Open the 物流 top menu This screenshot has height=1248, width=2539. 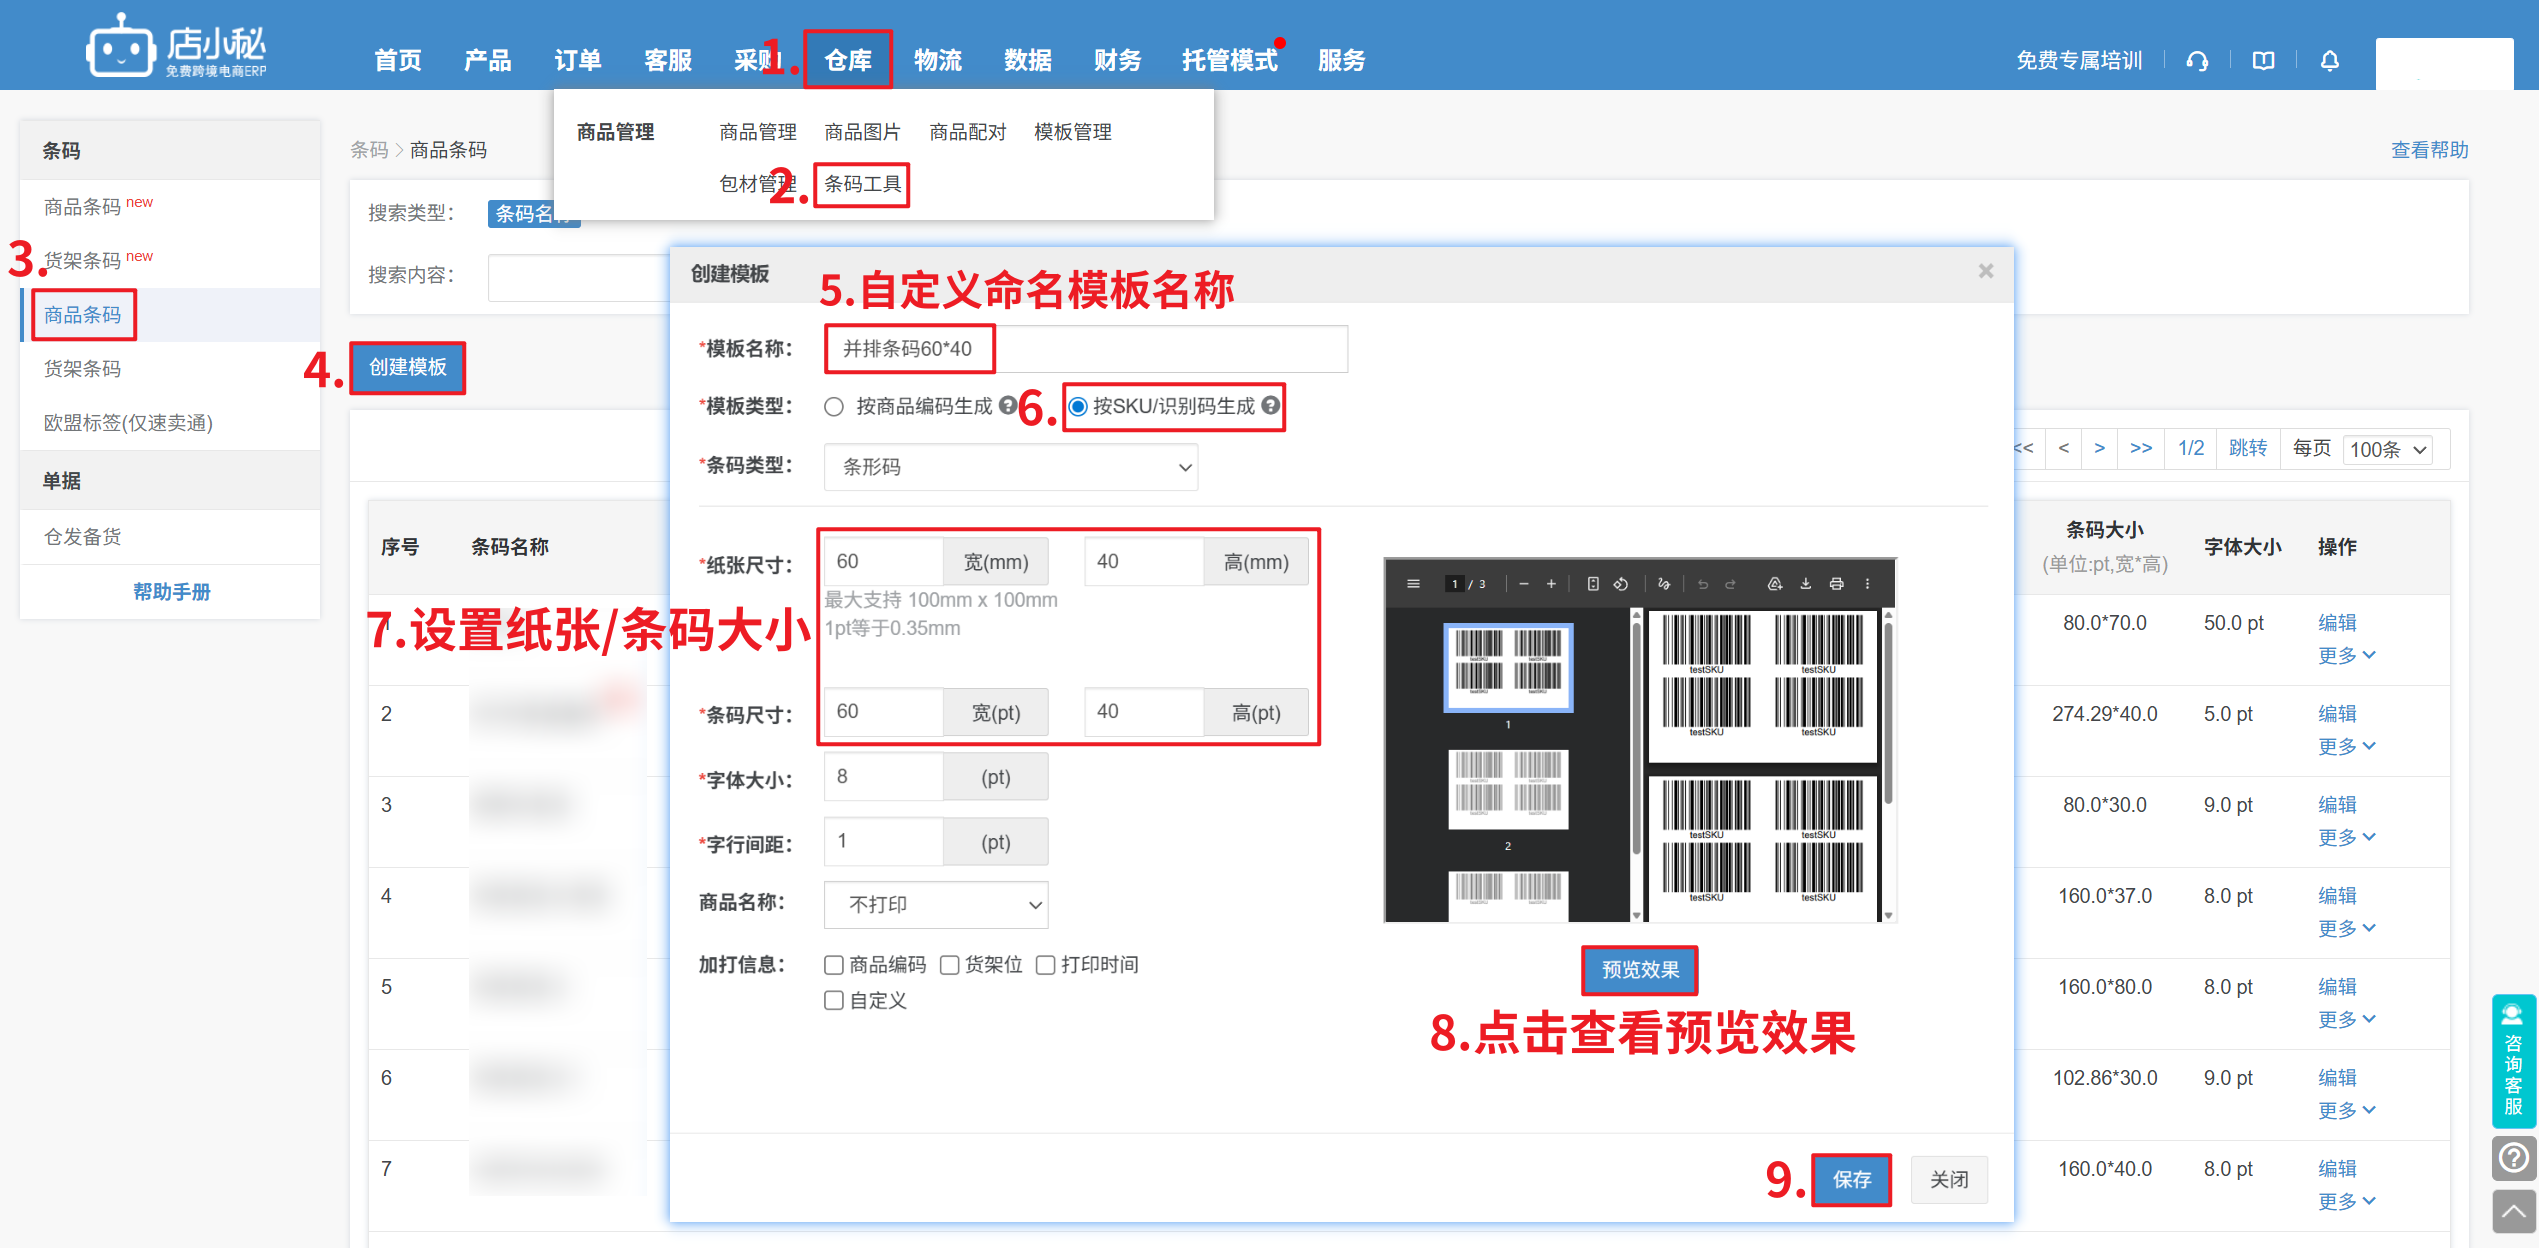coord(937,61)
